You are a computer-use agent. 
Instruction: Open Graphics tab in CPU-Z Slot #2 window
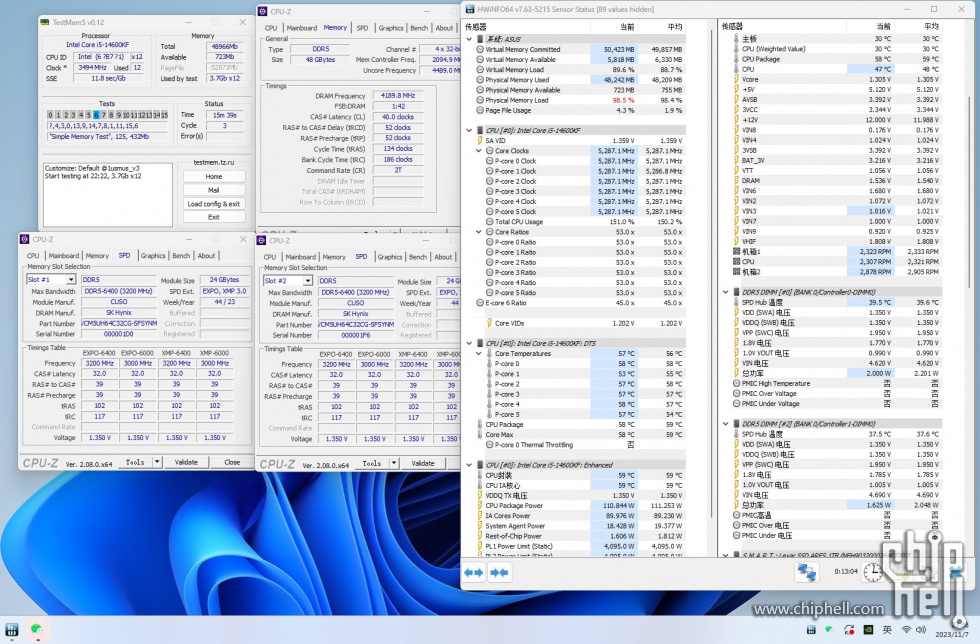click(x=389, y=257)
